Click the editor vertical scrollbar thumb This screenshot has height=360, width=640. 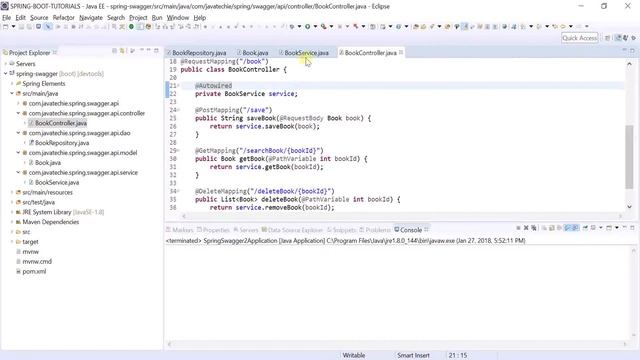[629, 157]
